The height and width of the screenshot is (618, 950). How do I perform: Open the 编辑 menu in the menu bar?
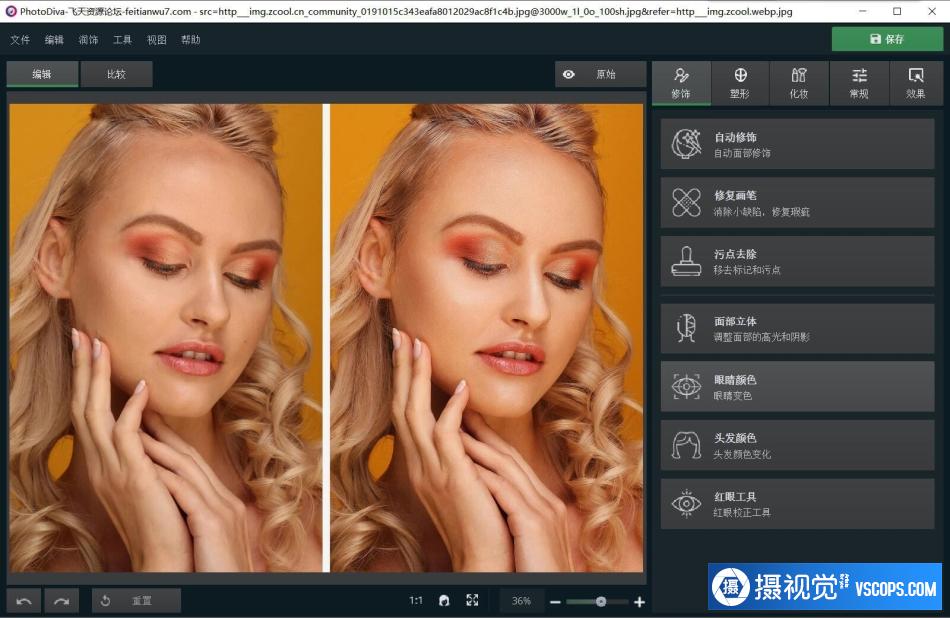(x=54, y=40)
